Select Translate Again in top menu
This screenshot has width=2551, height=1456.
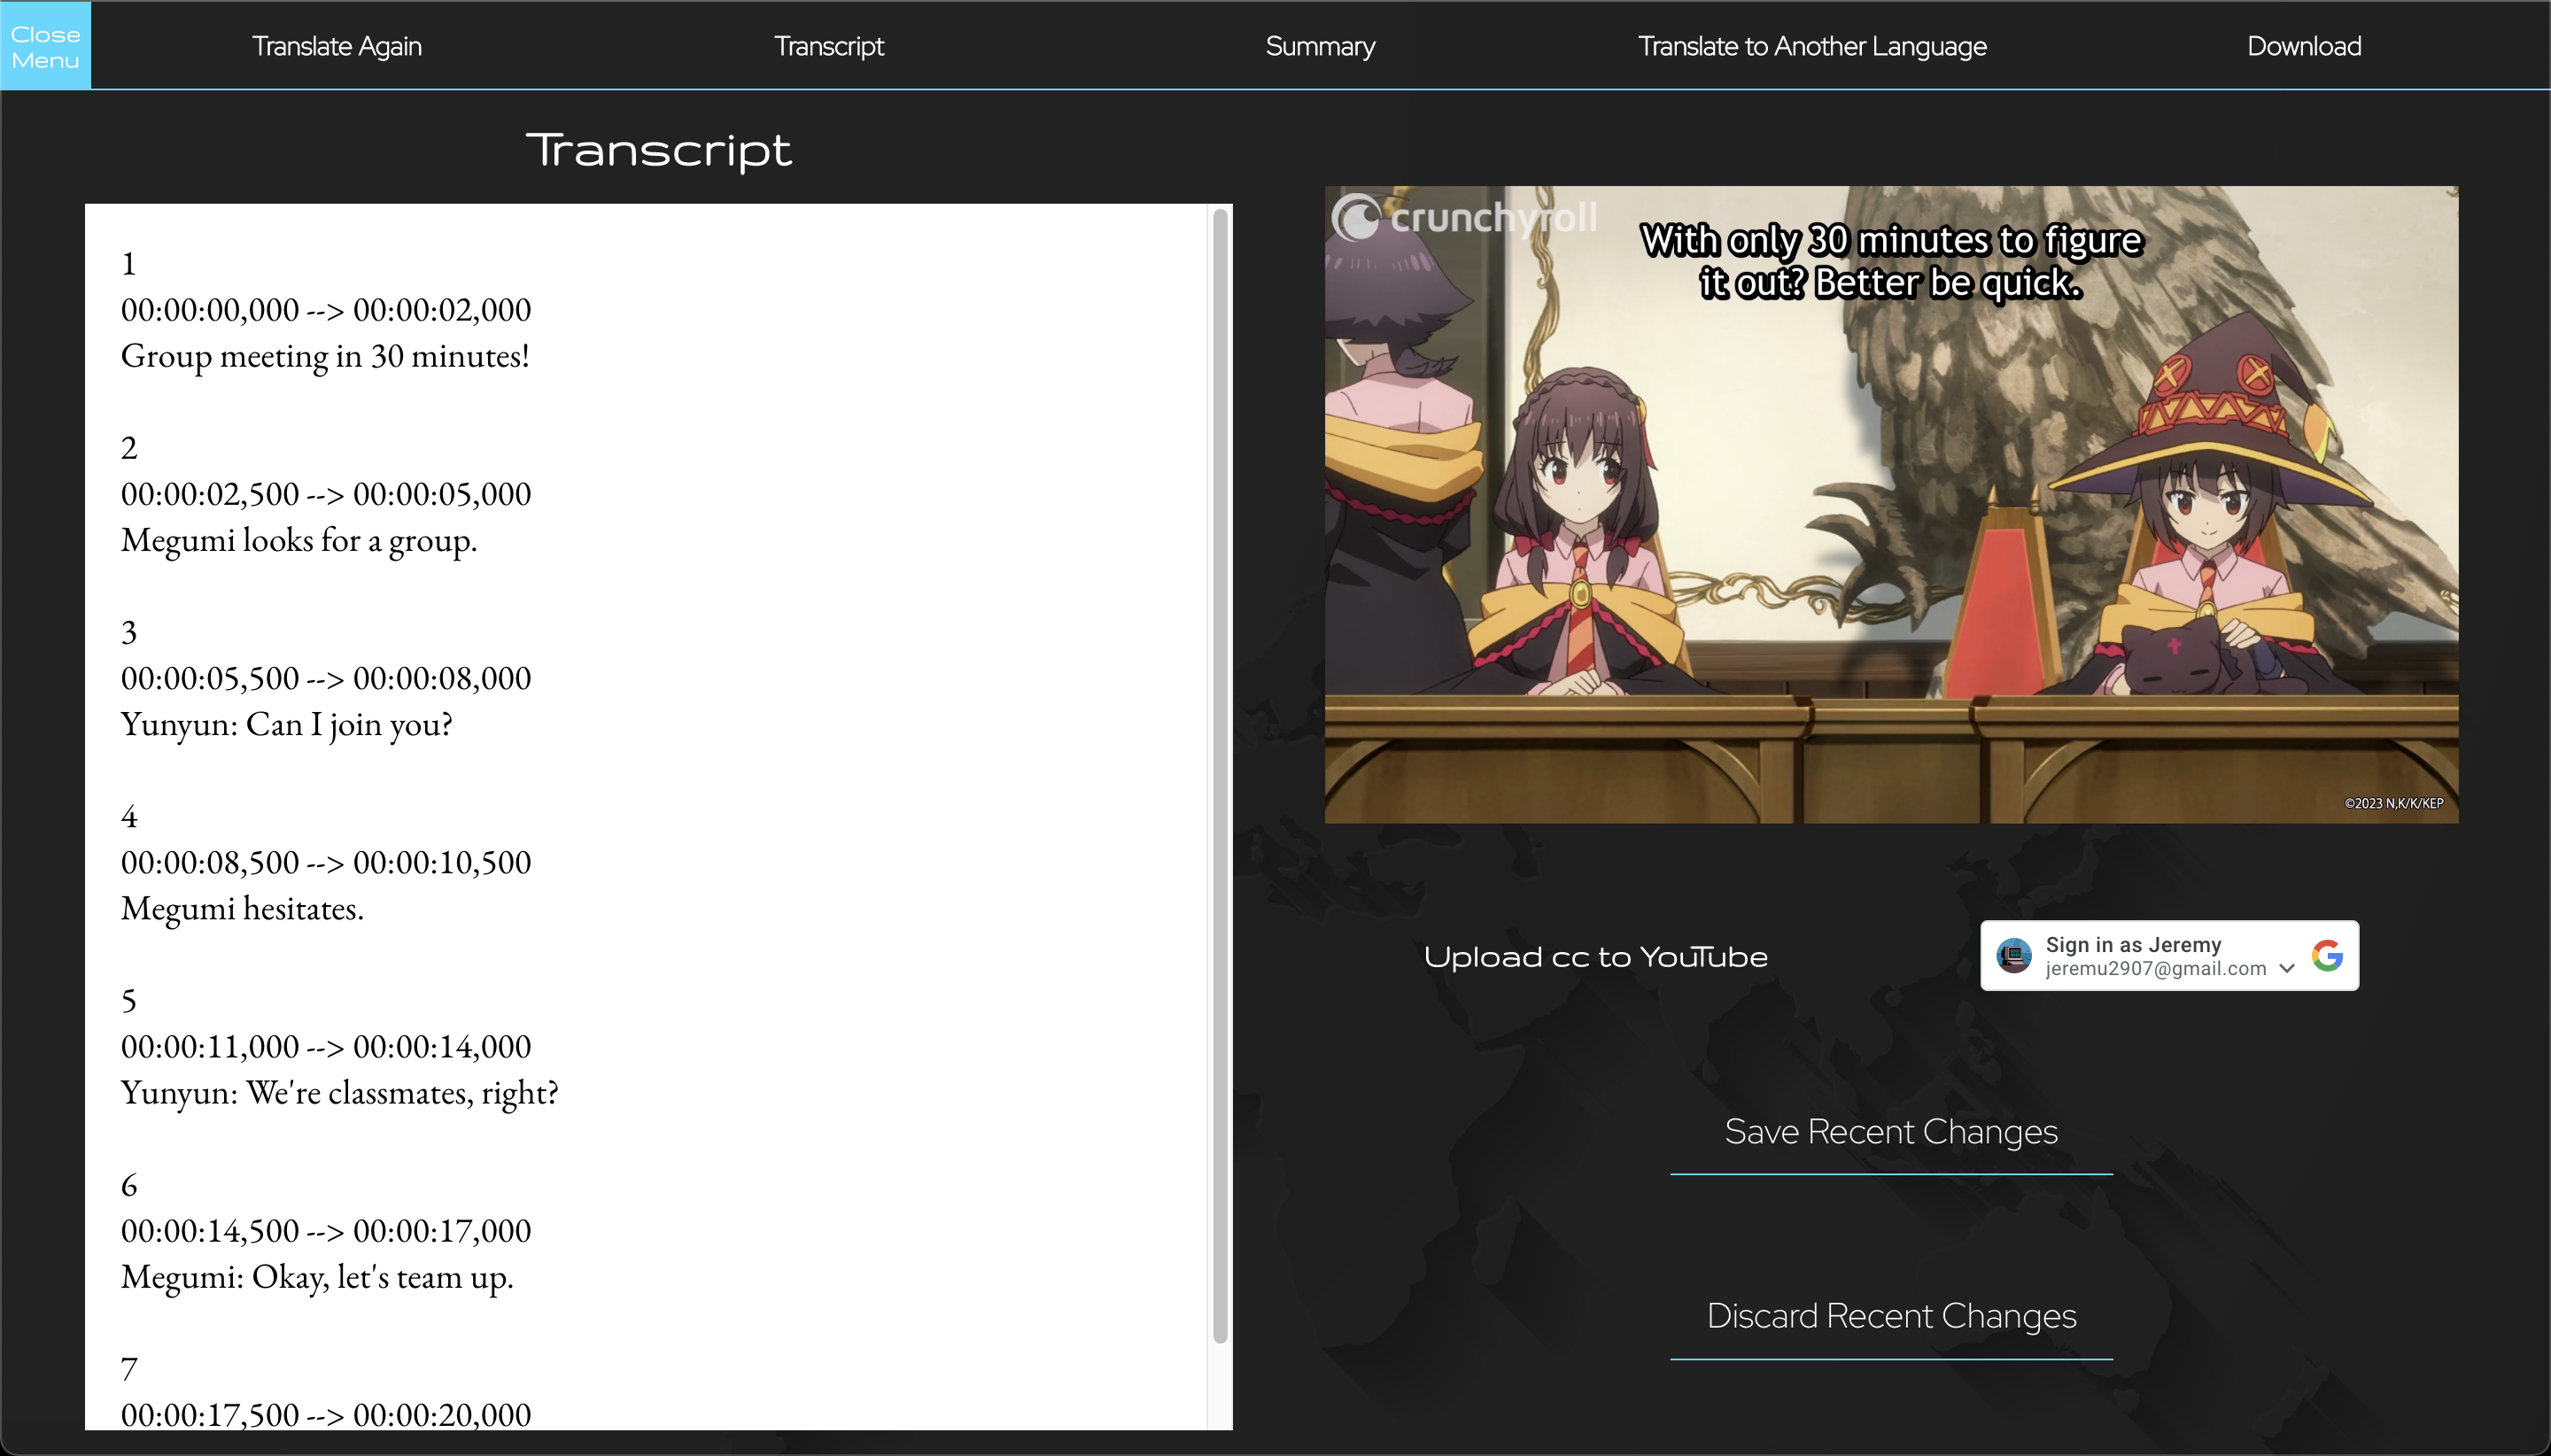[x=336, y=46]
